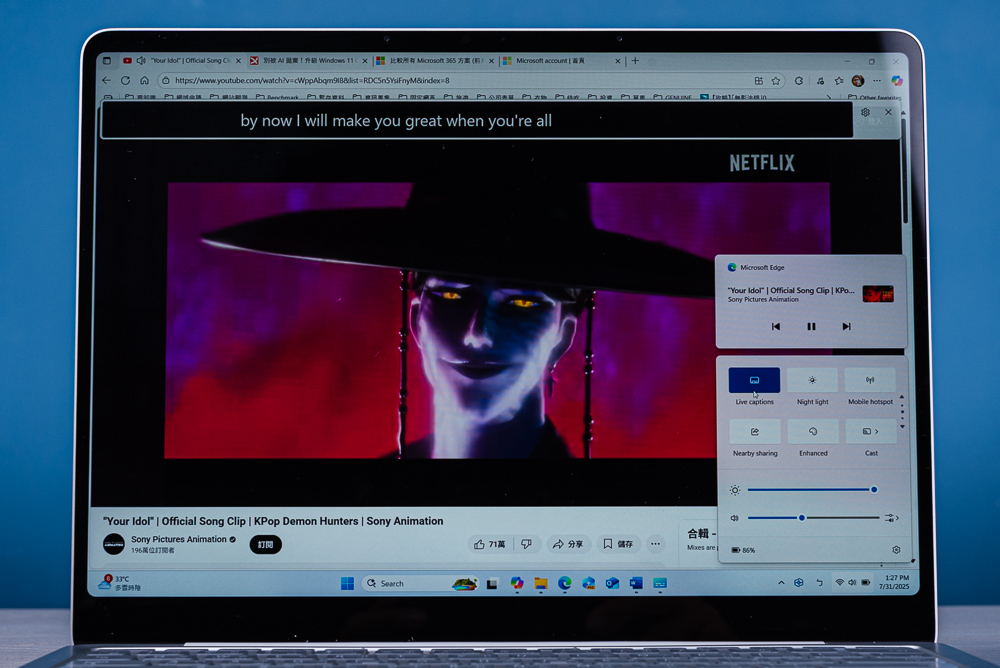Pause playback in the media flyout
This screenshot has width=1000, height=668.
pyautogui.click(x=811, y=327)
